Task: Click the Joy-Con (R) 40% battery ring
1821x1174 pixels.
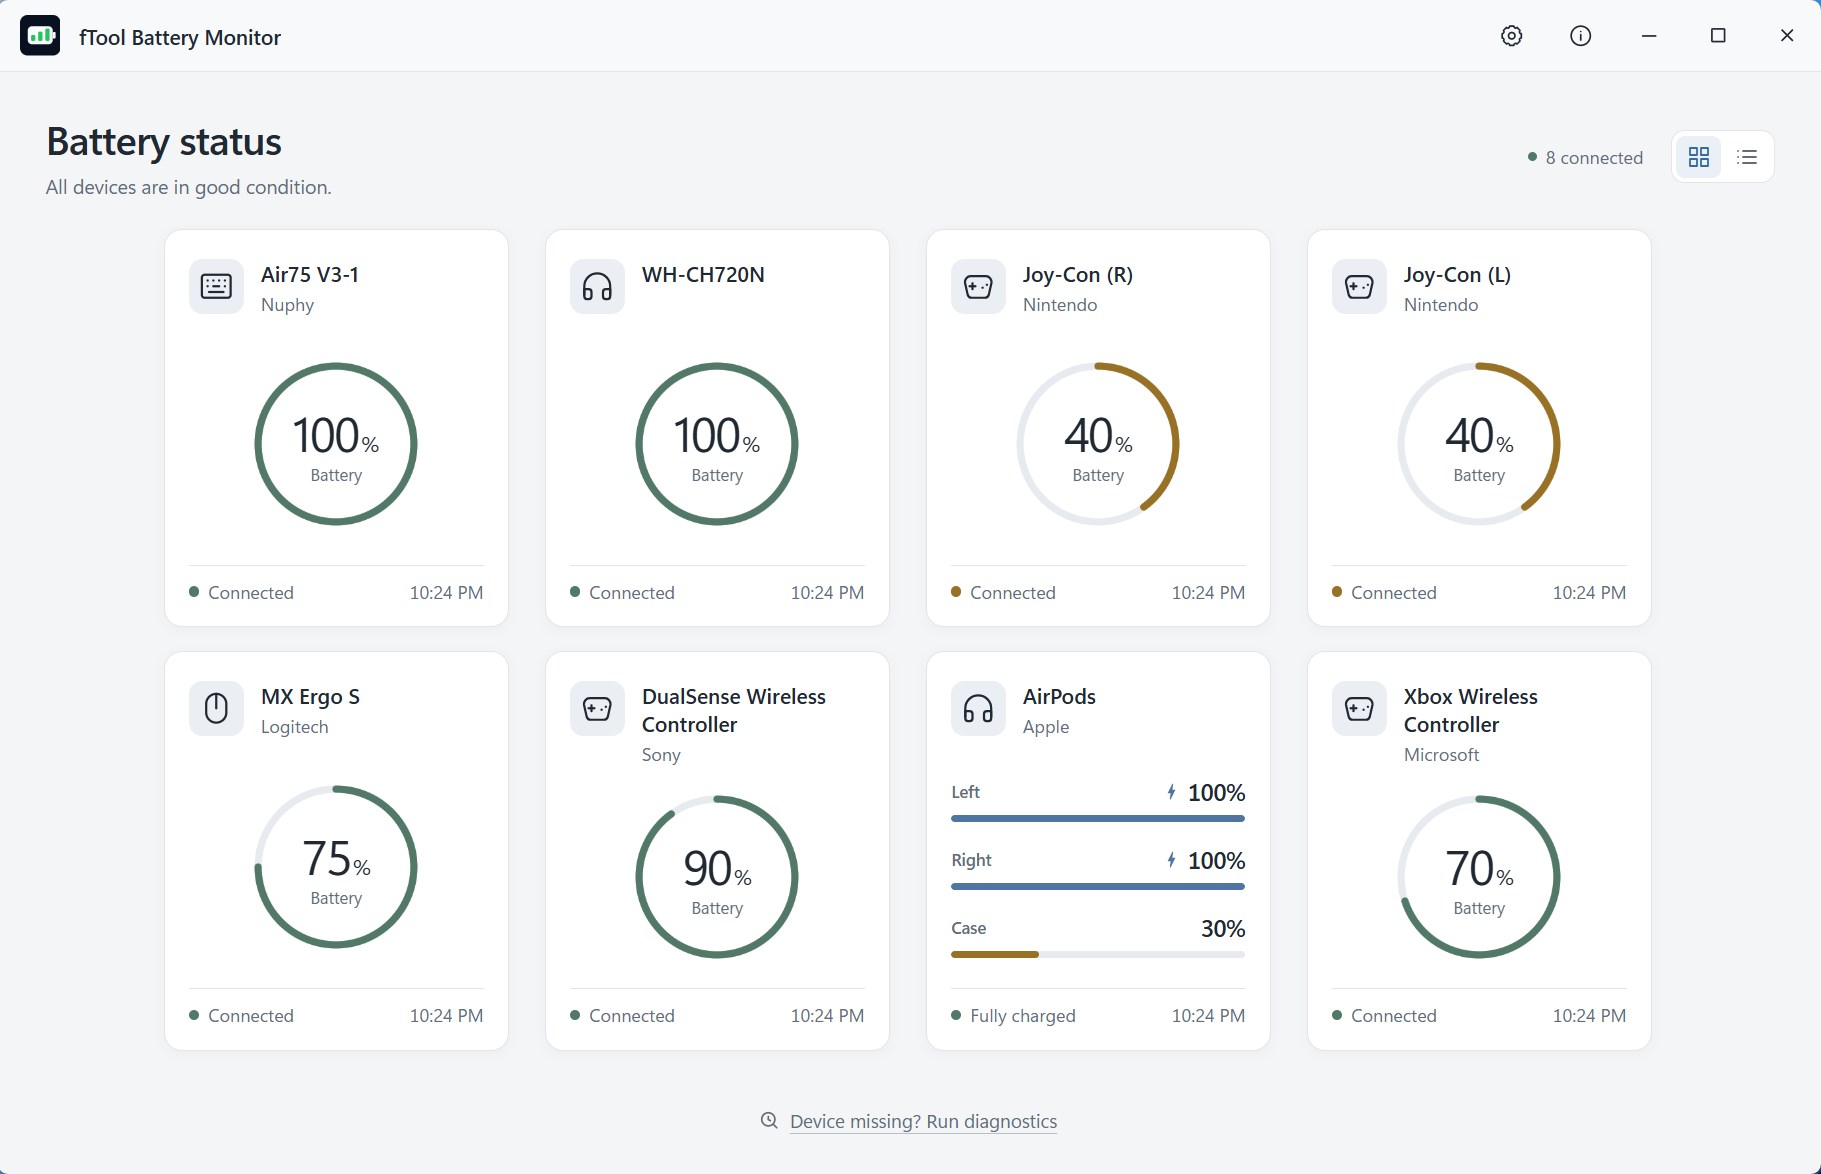Action: (1098, 444)
